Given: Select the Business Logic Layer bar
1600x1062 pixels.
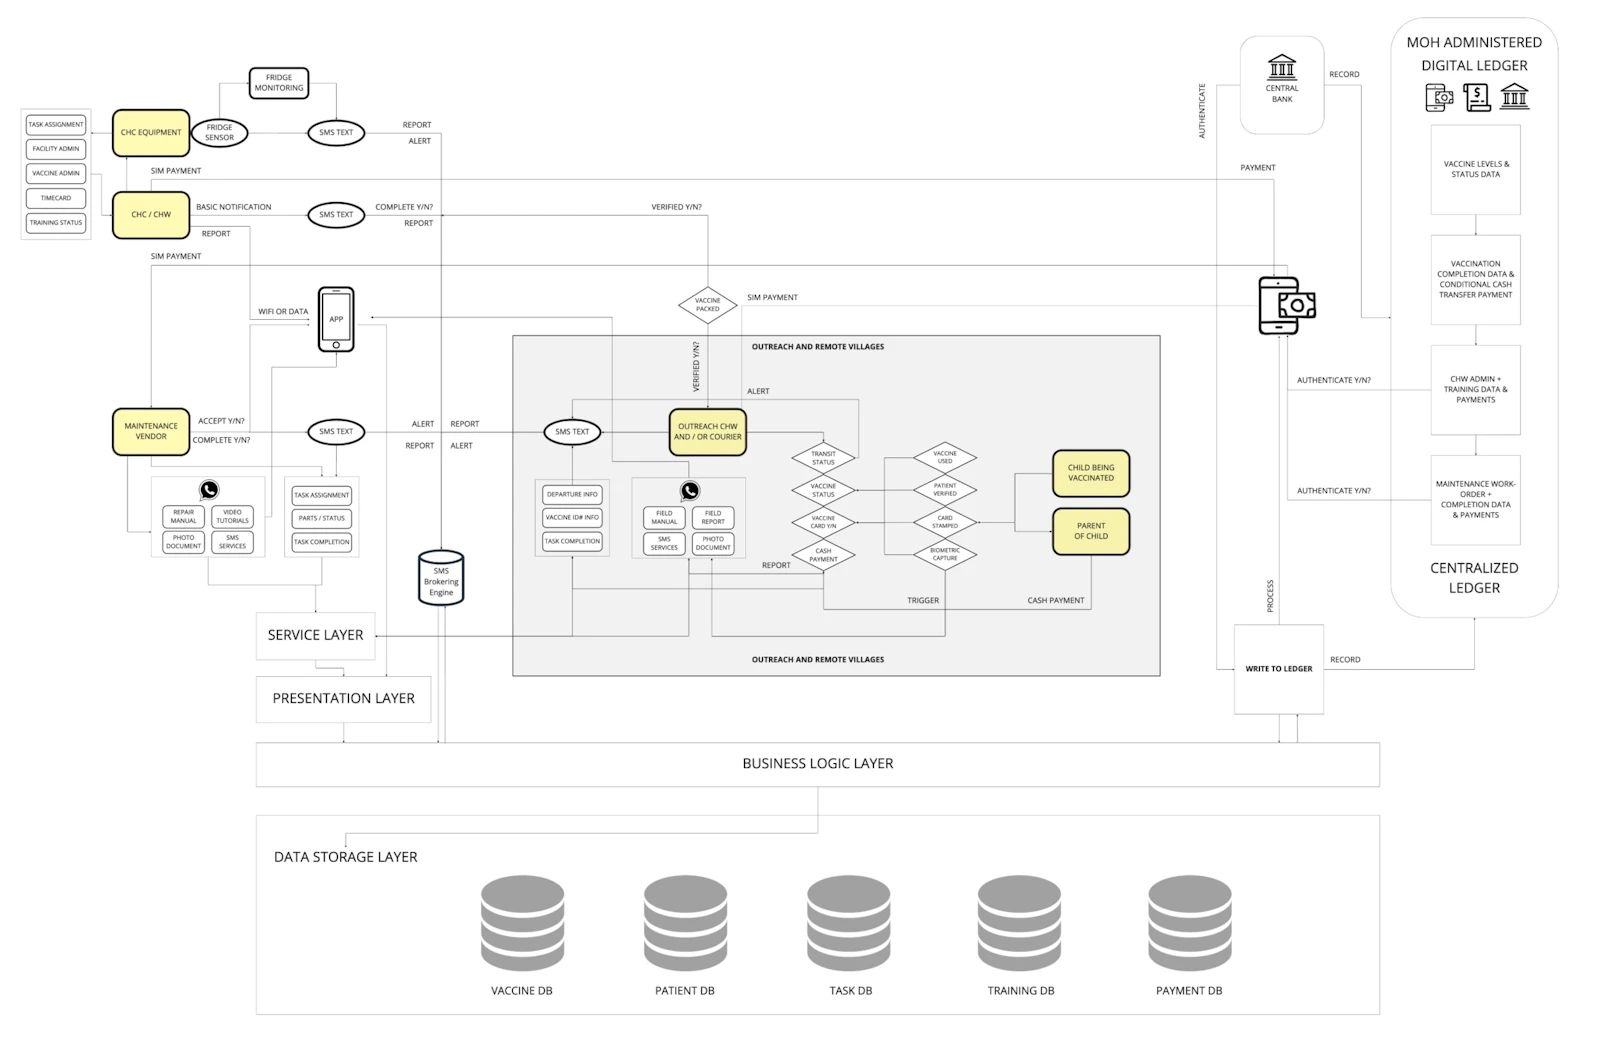Looking at the screenshot, I should pyautogui.click(x=817, y=764).
